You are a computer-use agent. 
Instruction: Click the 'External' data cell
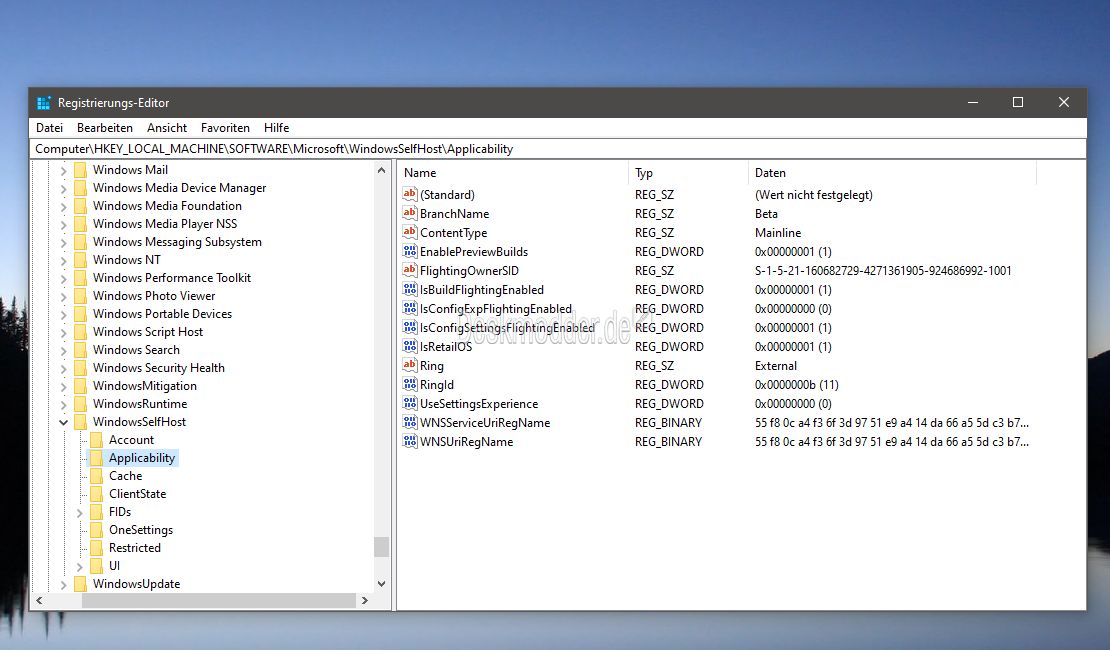(776, 365)
